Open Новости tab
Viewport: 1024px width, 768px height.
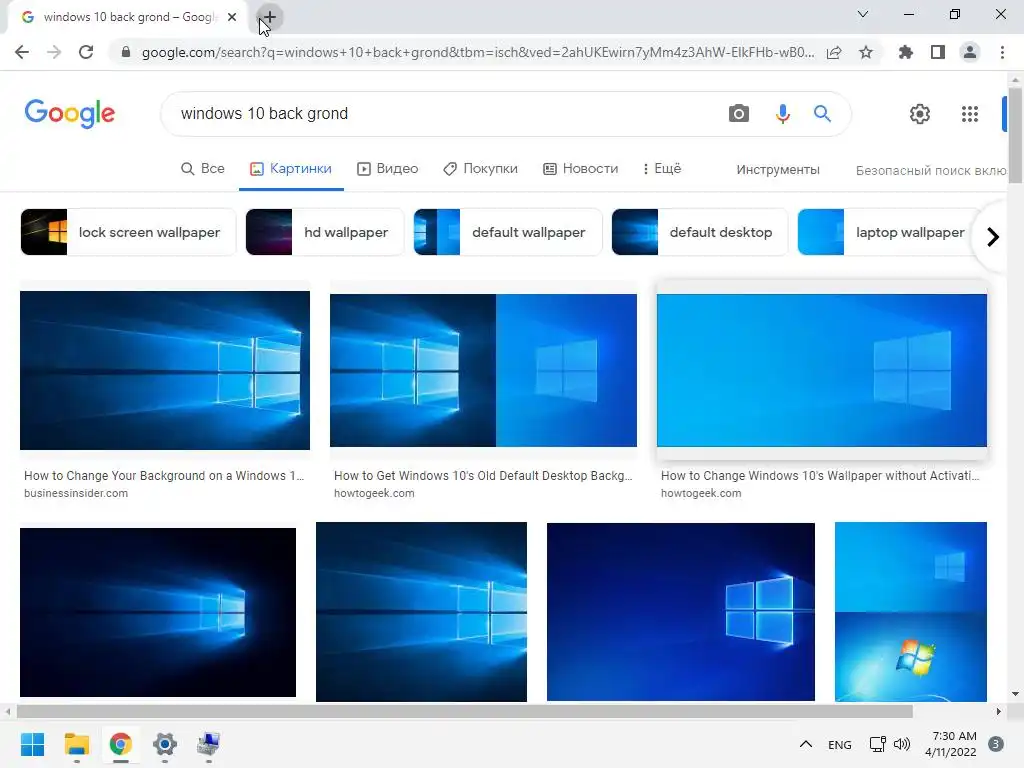click(x=581, y=168)
